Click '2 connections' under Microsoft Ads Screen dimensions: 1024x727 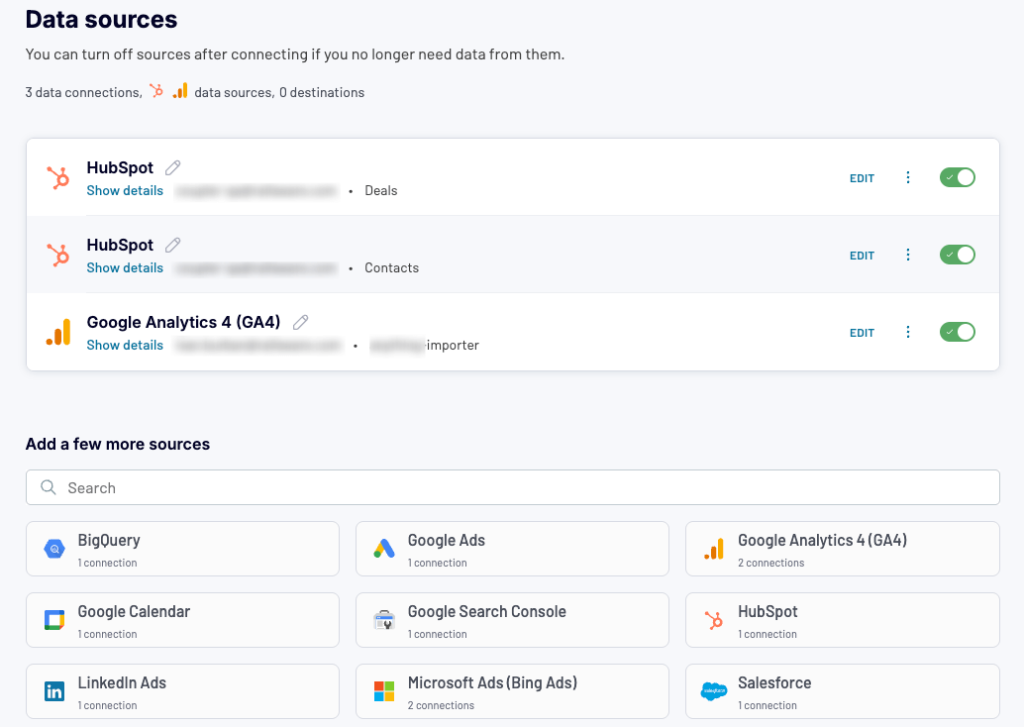(x=441, y=705)
